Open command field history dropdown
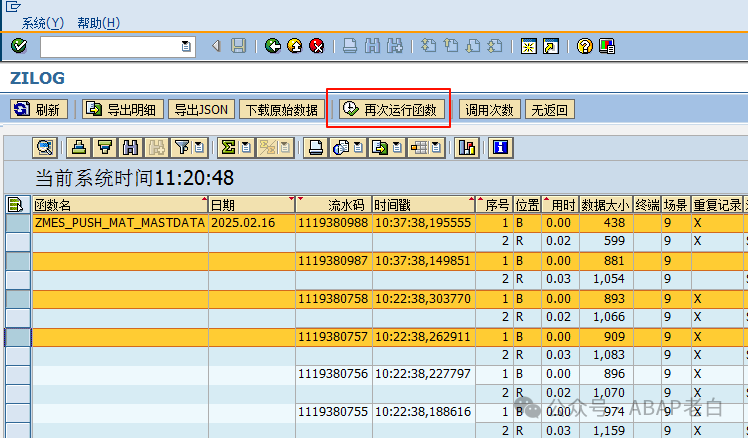Screen dimensions: 748x438 tap(186, 46)
